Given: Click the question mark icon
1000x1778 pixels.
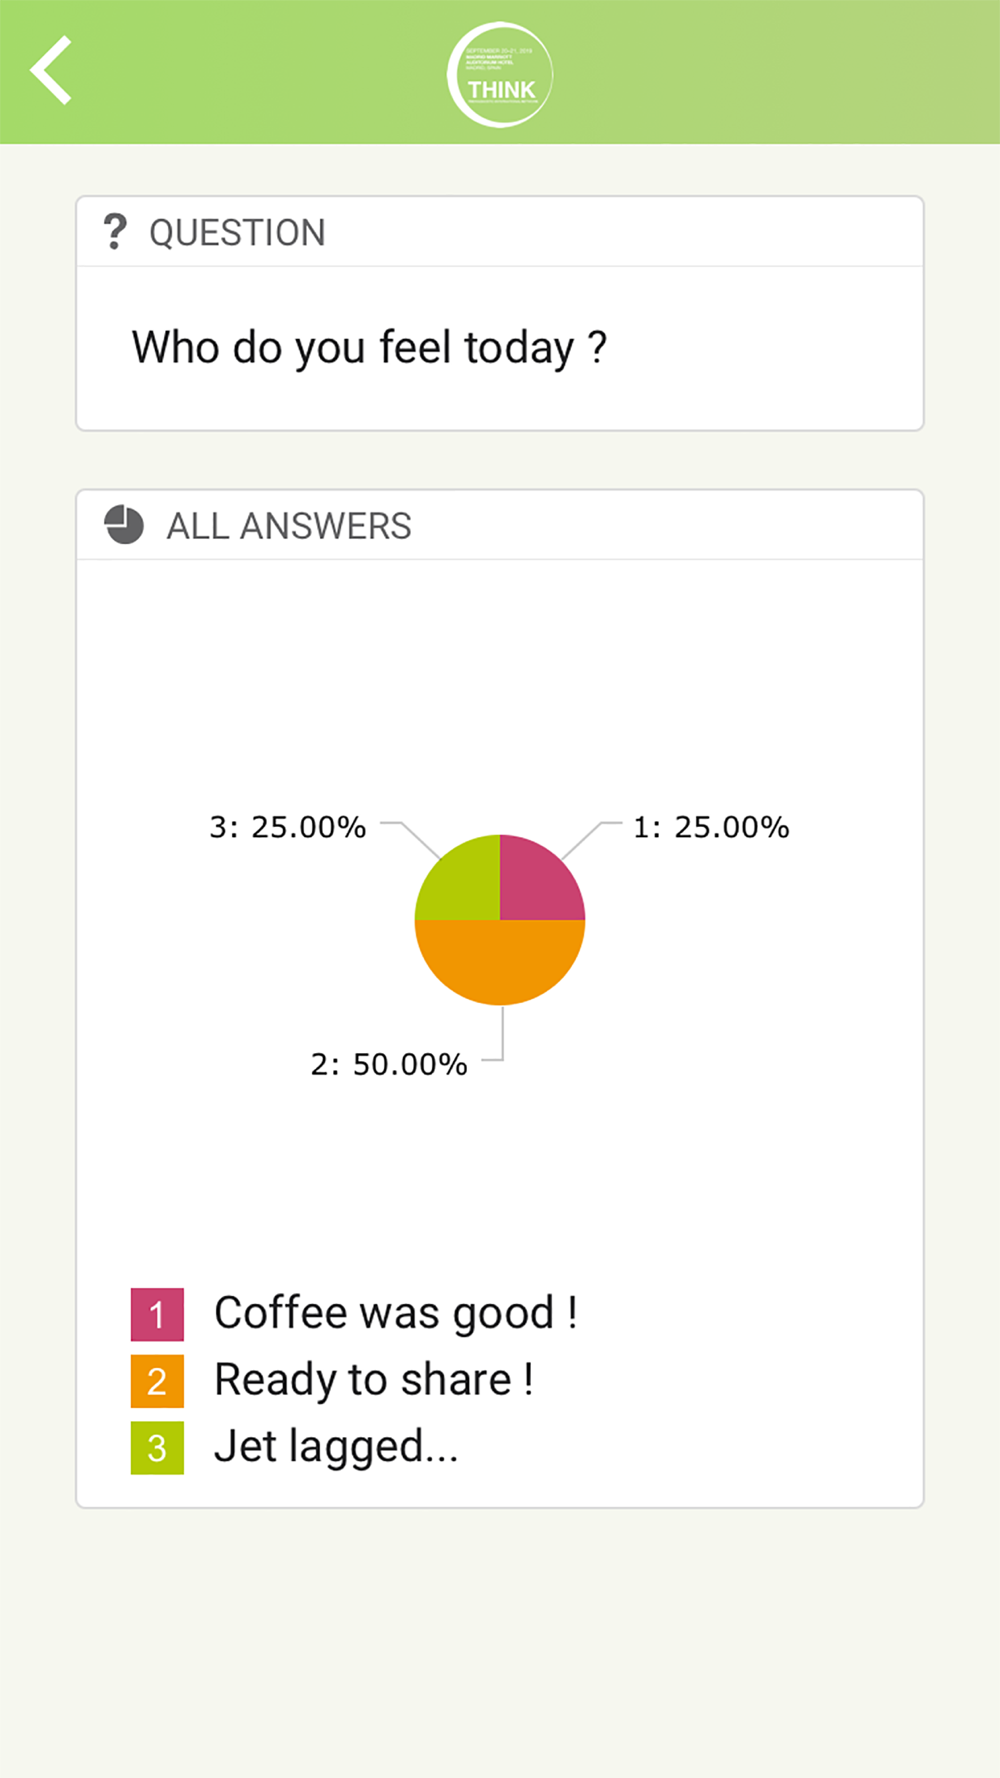Looking at the screenshot, I should (115, 232).
